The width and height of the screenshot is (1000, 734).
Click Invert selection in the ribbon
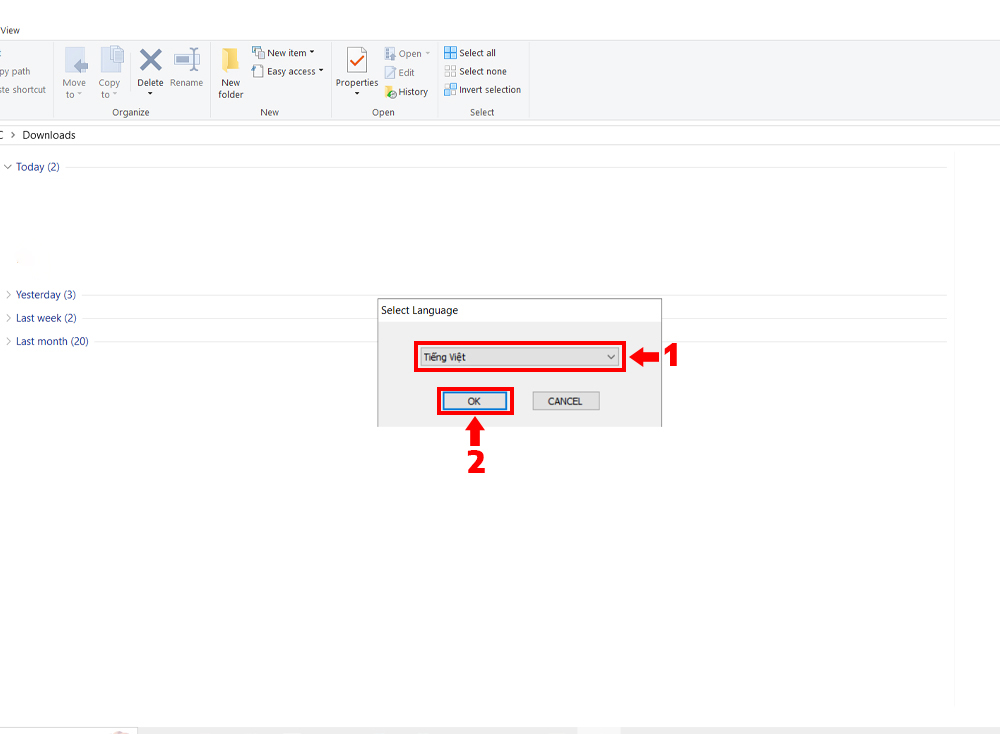tap(483, 89)
